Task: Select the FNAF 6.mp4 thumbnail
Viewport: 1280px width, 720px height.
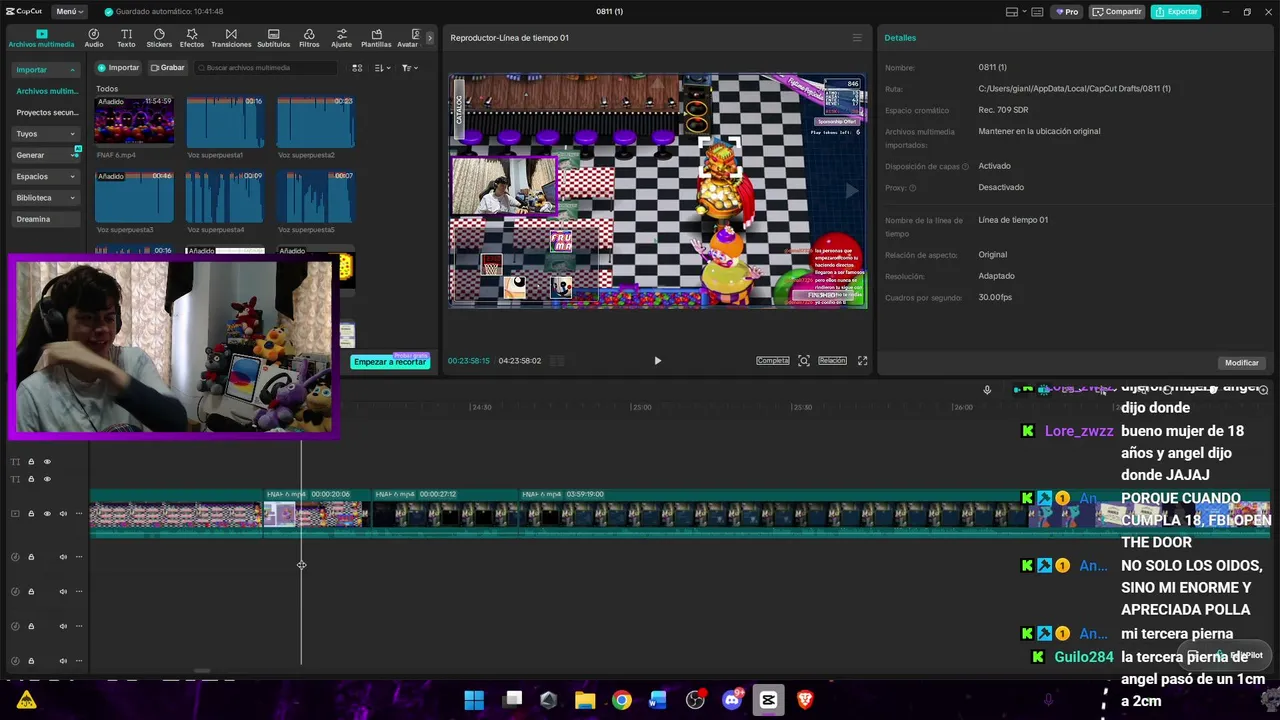Action: (x=134, y=120)
